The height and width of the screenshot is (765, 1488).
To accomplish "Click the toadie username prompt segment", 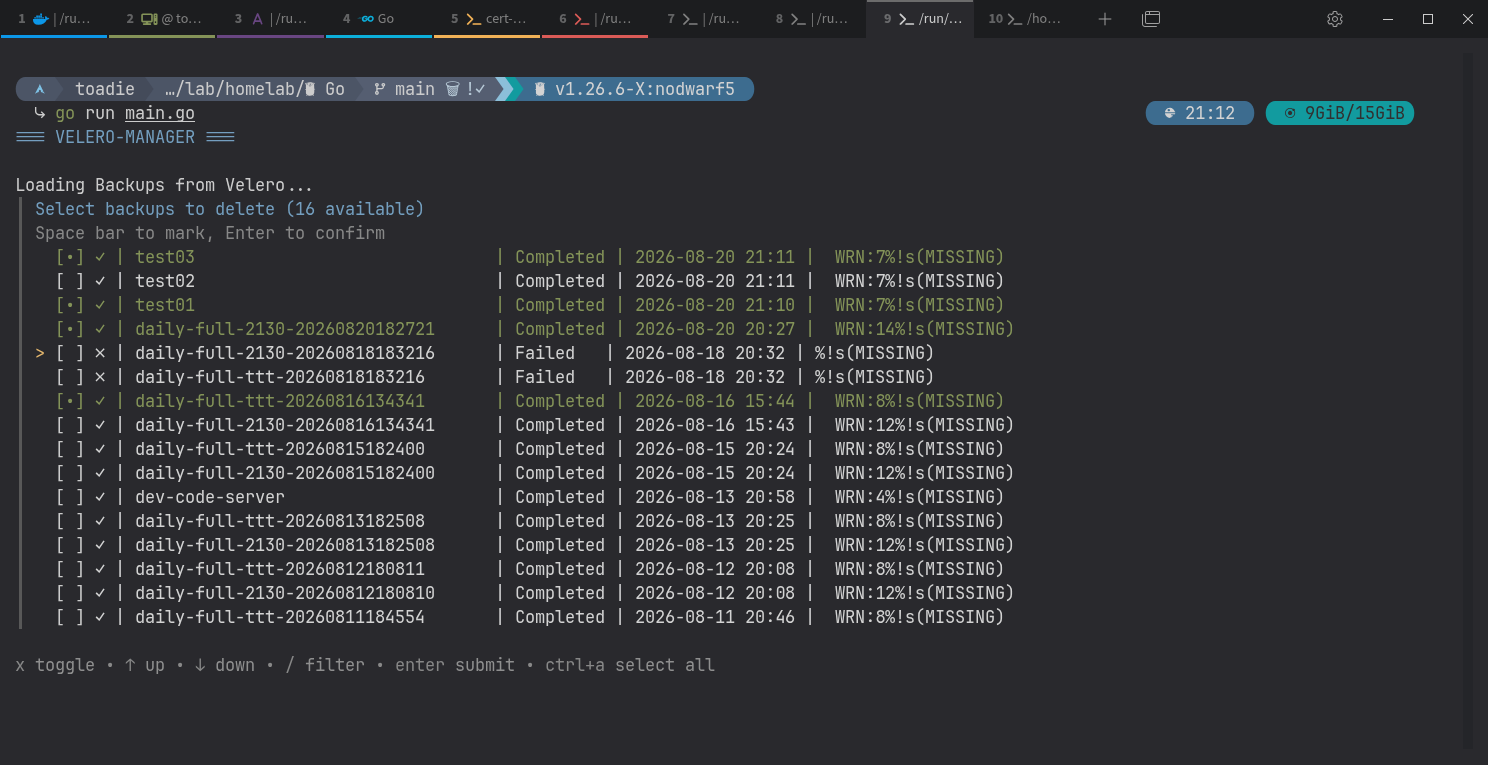I will [x=105, y=89].
